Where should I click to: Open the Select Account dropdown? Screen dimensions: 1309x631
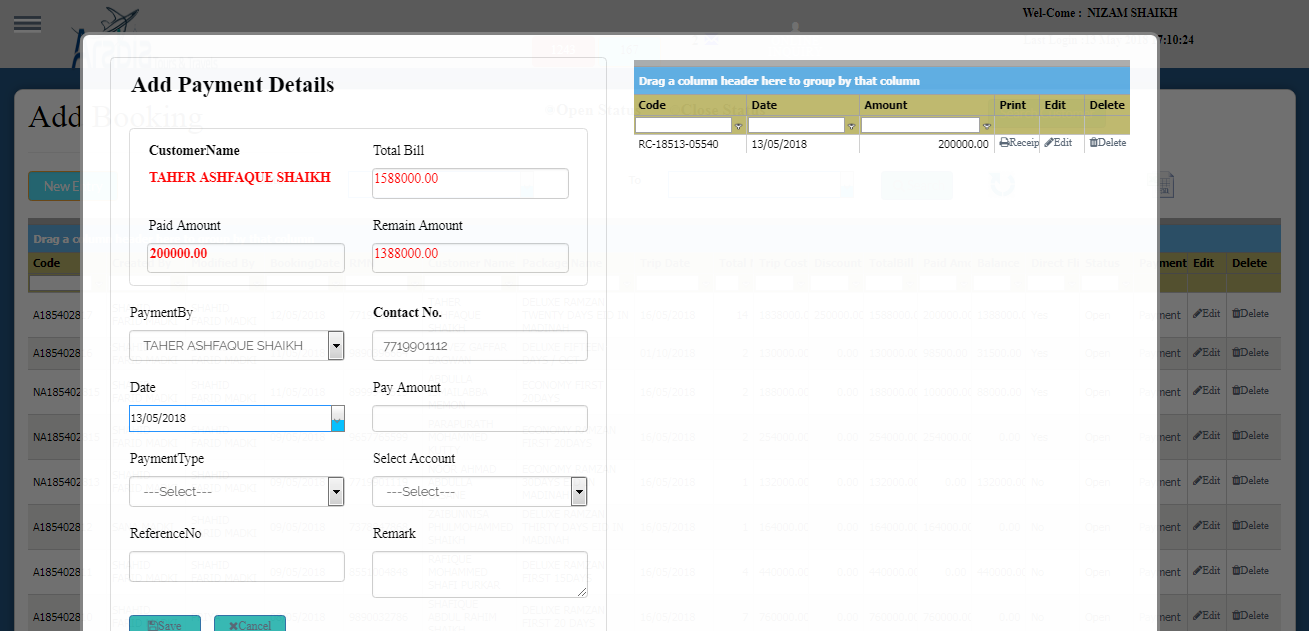(x=578, y=492)
